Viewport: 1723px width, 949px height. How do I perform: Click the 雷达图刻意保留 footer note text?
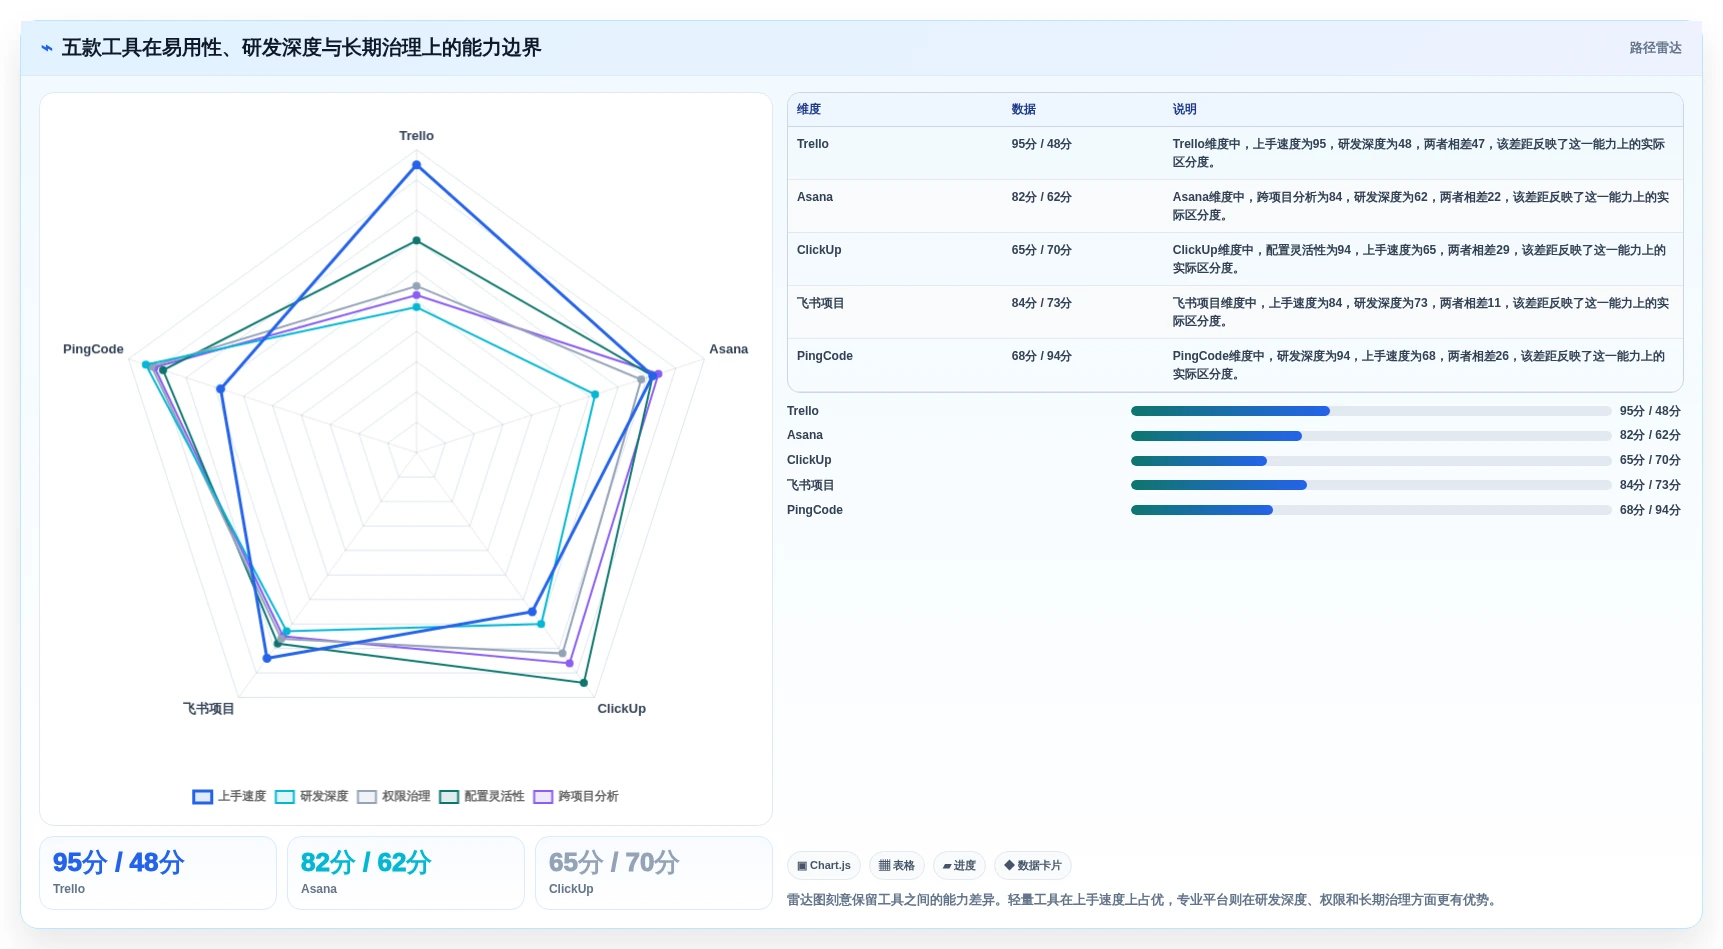[x=1143, y=900]
